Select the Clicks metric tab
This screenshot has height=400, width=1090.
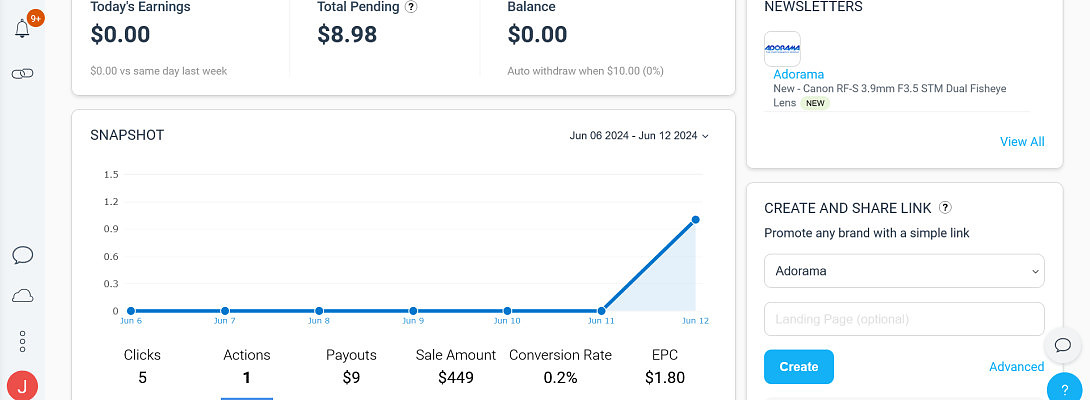(142, 366)
